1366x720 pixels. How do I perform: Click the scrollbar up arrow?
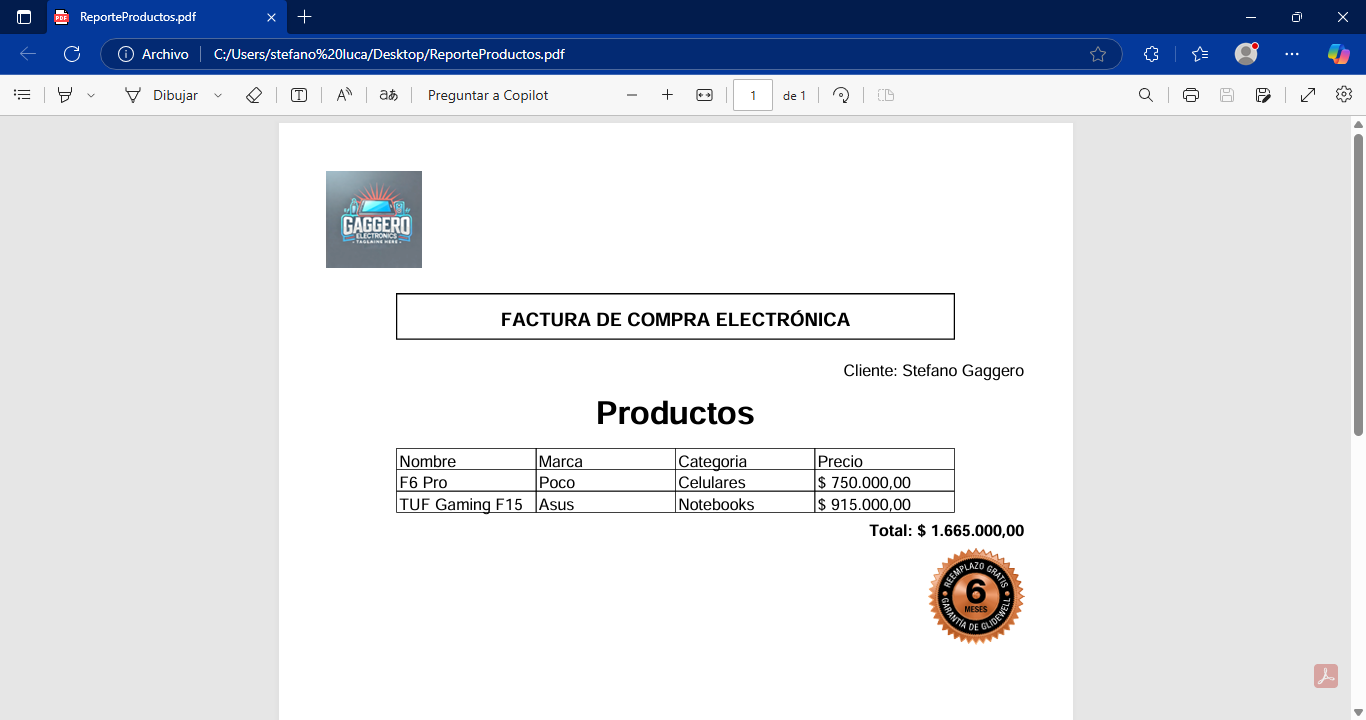point(1358,124)
